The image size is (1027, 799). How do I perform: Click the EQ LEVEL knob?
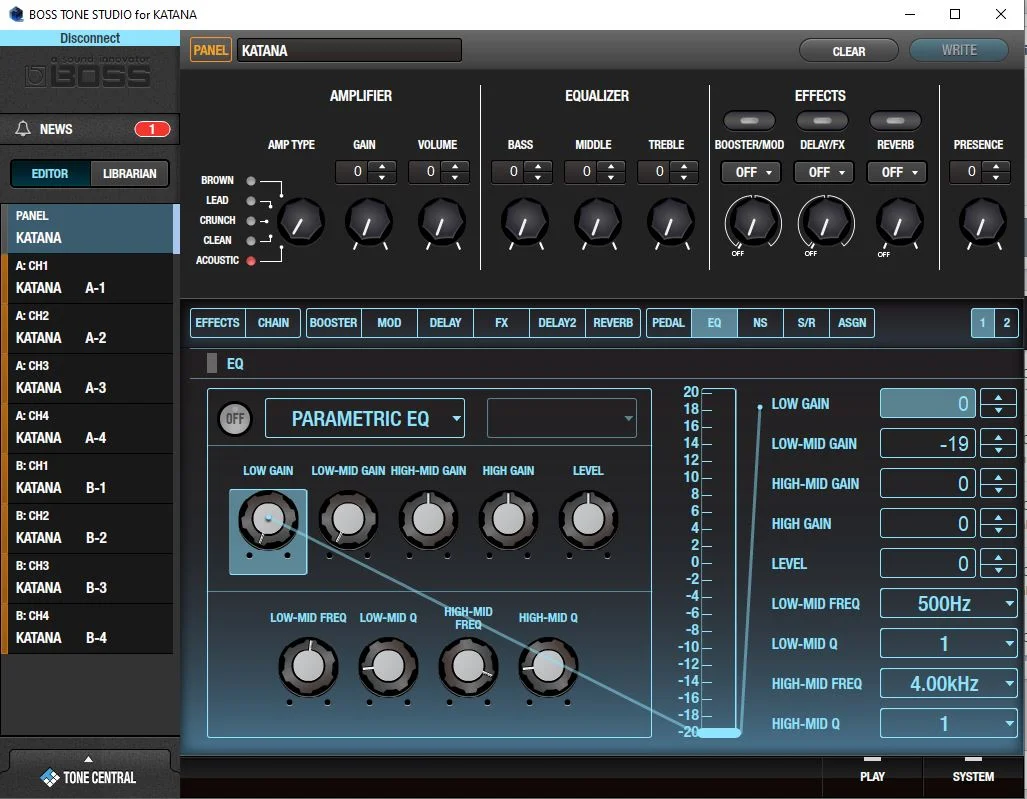[588, 518]
